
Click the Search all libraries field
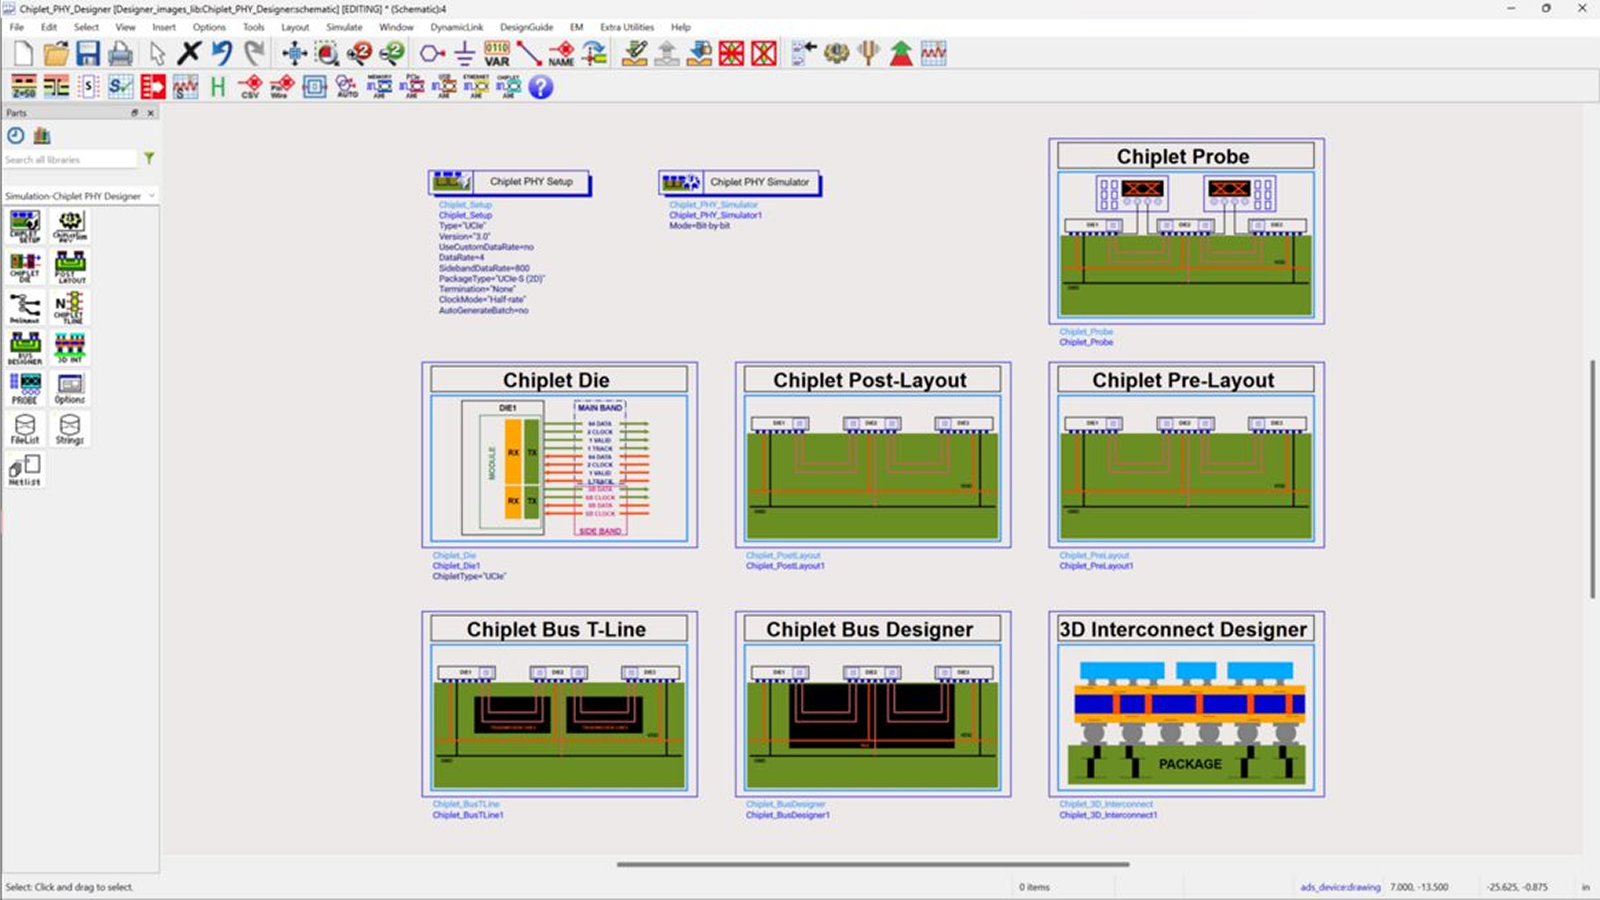pos(70,159)
